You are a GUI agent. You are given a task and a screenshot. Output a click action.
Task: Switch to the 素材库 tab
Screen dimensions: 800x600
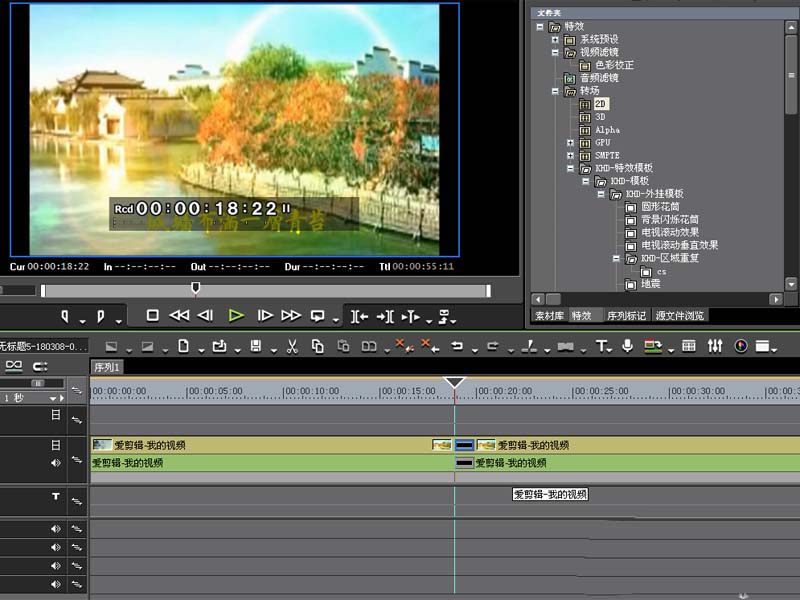(549, 316)
